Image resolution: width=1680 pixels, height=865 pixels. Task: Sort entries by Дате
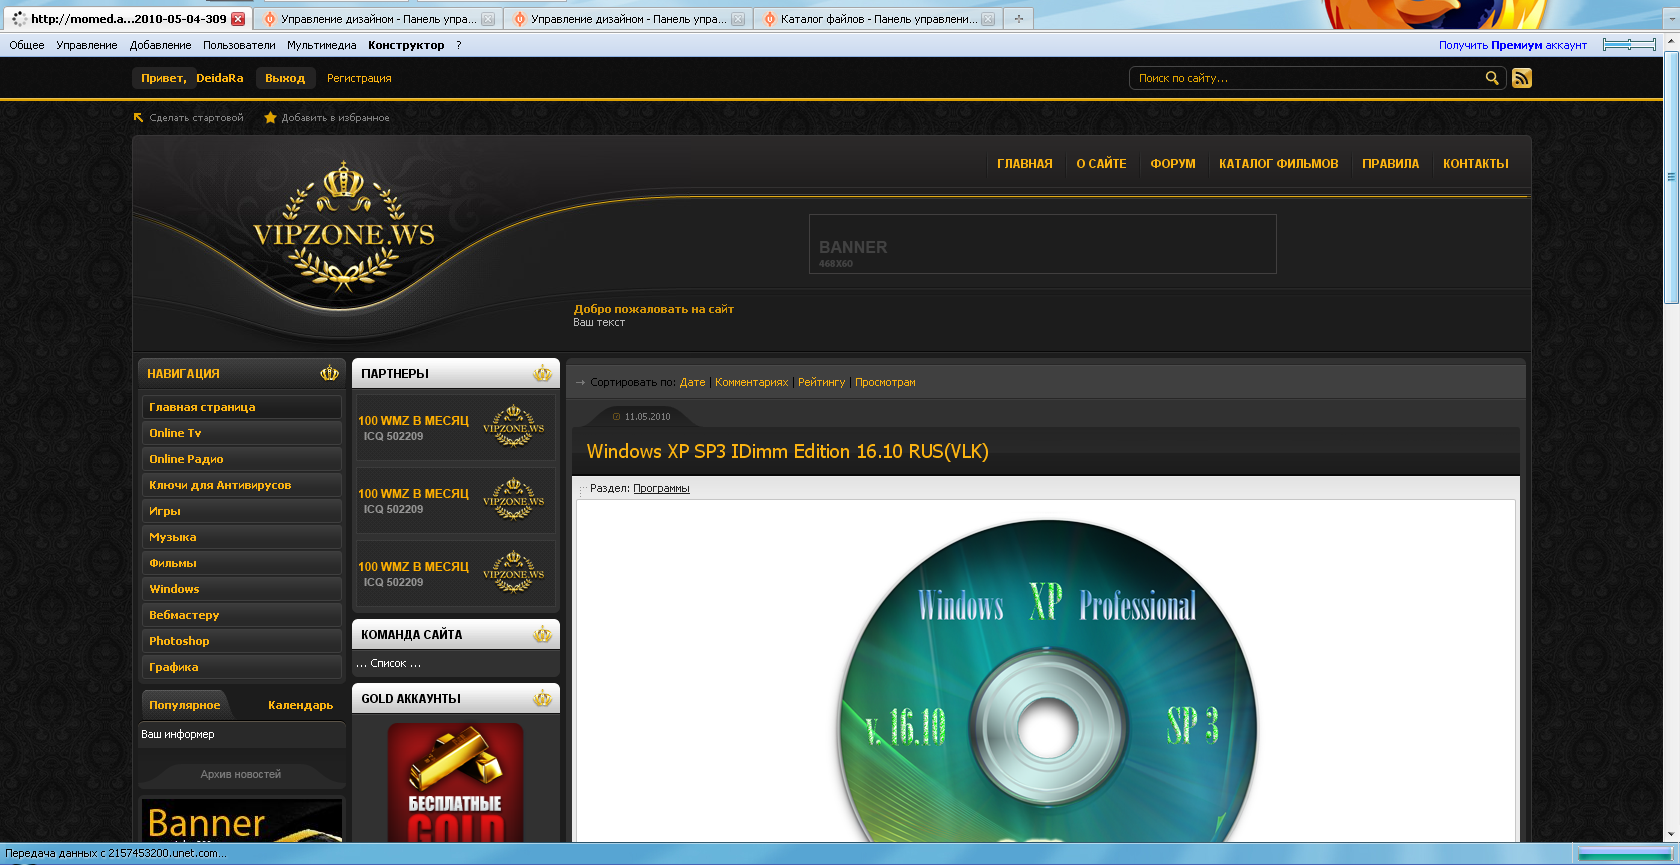(x=692, y=382)
